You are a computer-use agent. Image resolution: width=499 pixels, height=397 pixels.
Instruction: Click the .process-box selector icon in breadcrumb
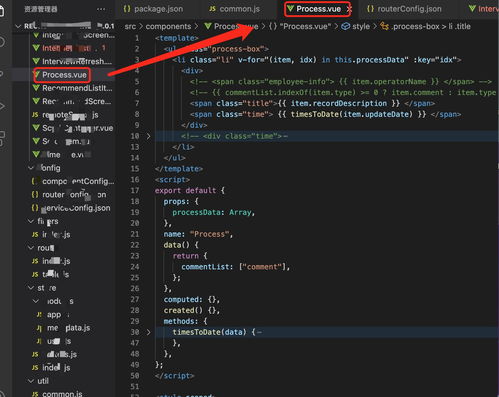pos(384,26)
